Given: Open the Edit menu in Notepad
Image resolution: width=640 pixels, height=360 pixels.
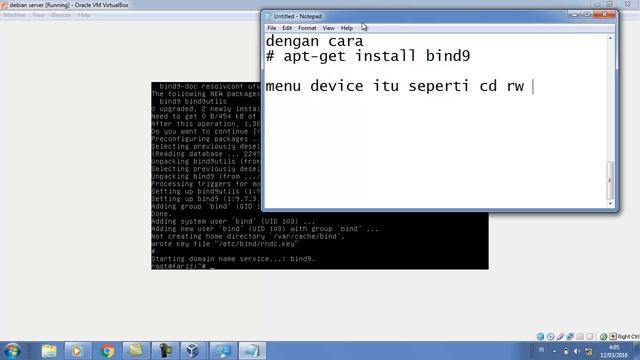Looking at the screenshot, I should [x=287, y=28].
